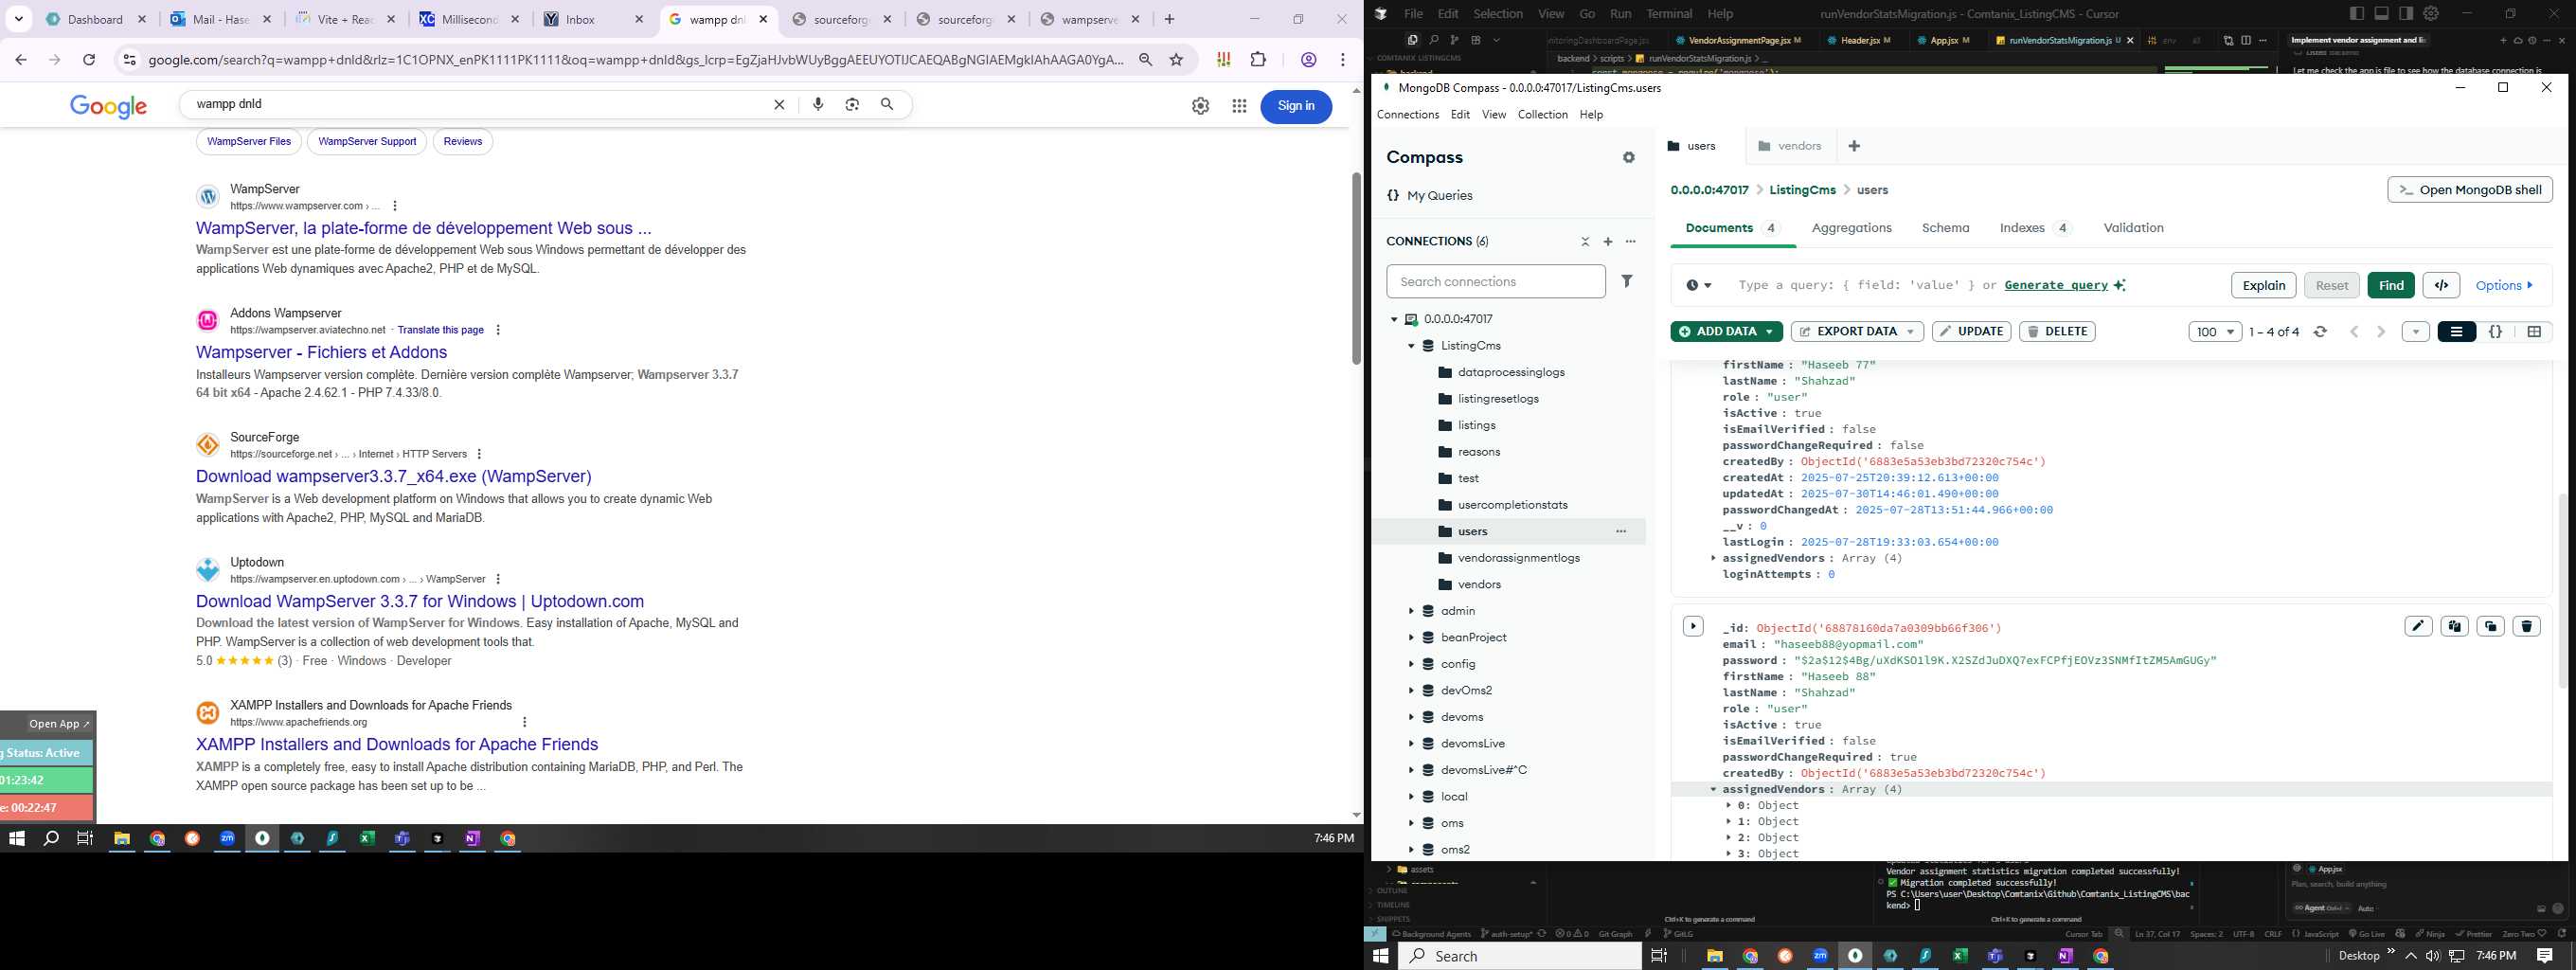
Task: Click Sign in on Google
Action: [1296, 106]
